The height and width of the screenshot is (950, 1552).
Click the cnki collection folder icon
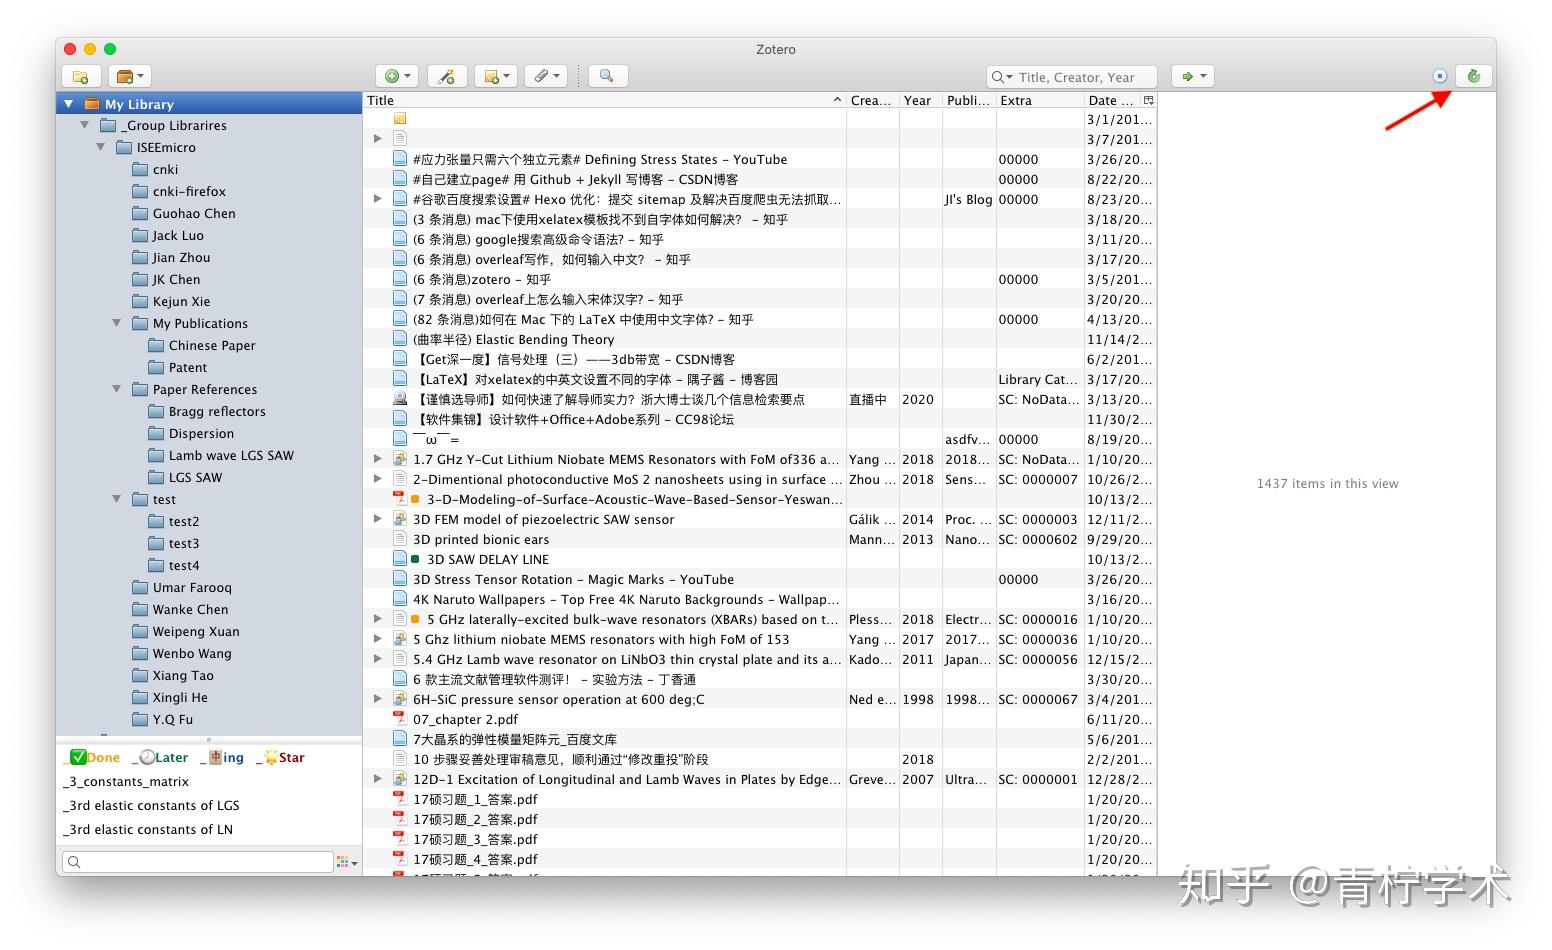pyautogui.click(x=140, y=169)
